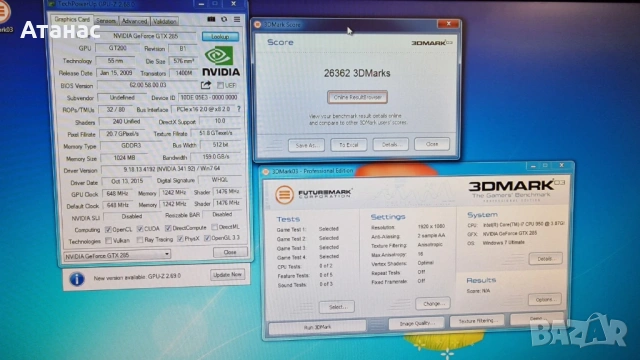Click the Run 3DMark button

click(317, 327)
